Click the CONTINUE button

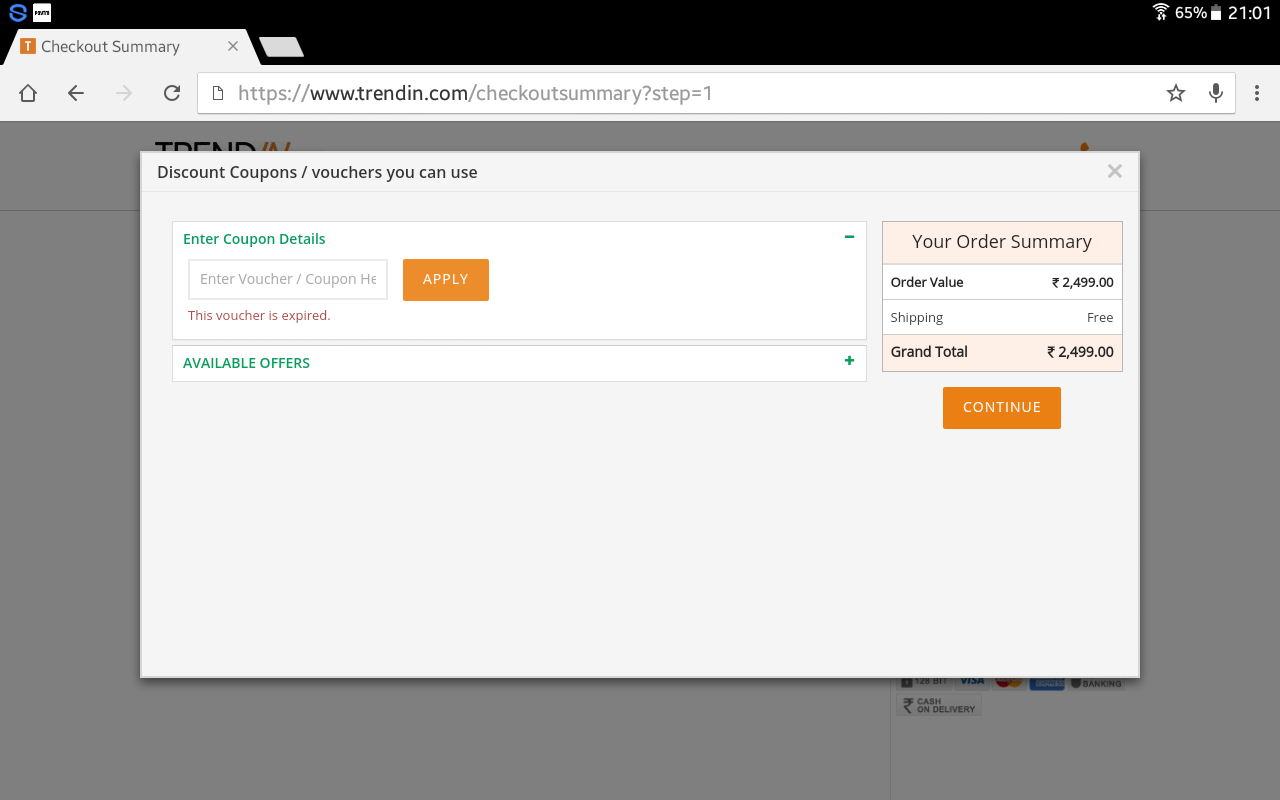1001,408
